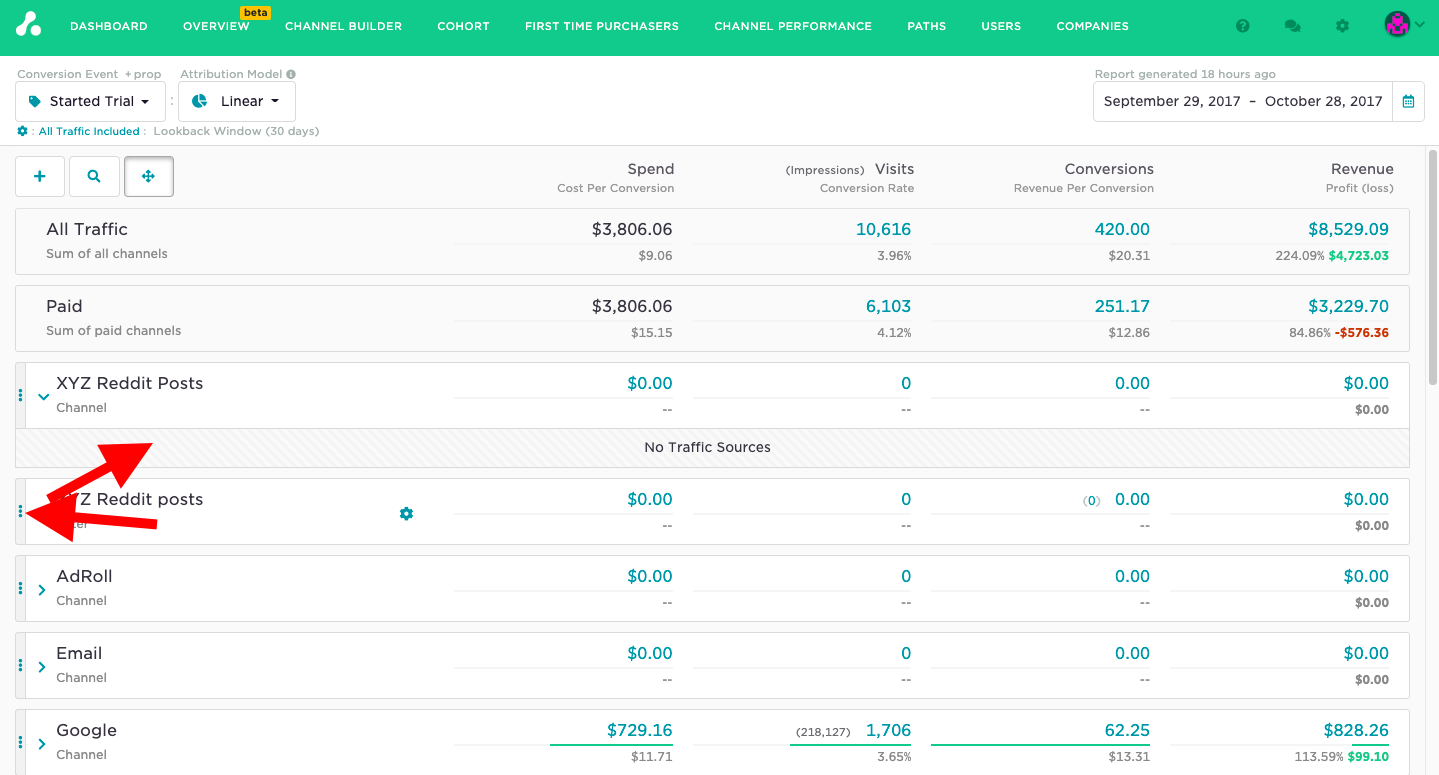Expand the AdRoll channel
The height and width of the screenshot is (775, 1439).
click(x=42, y=590)
